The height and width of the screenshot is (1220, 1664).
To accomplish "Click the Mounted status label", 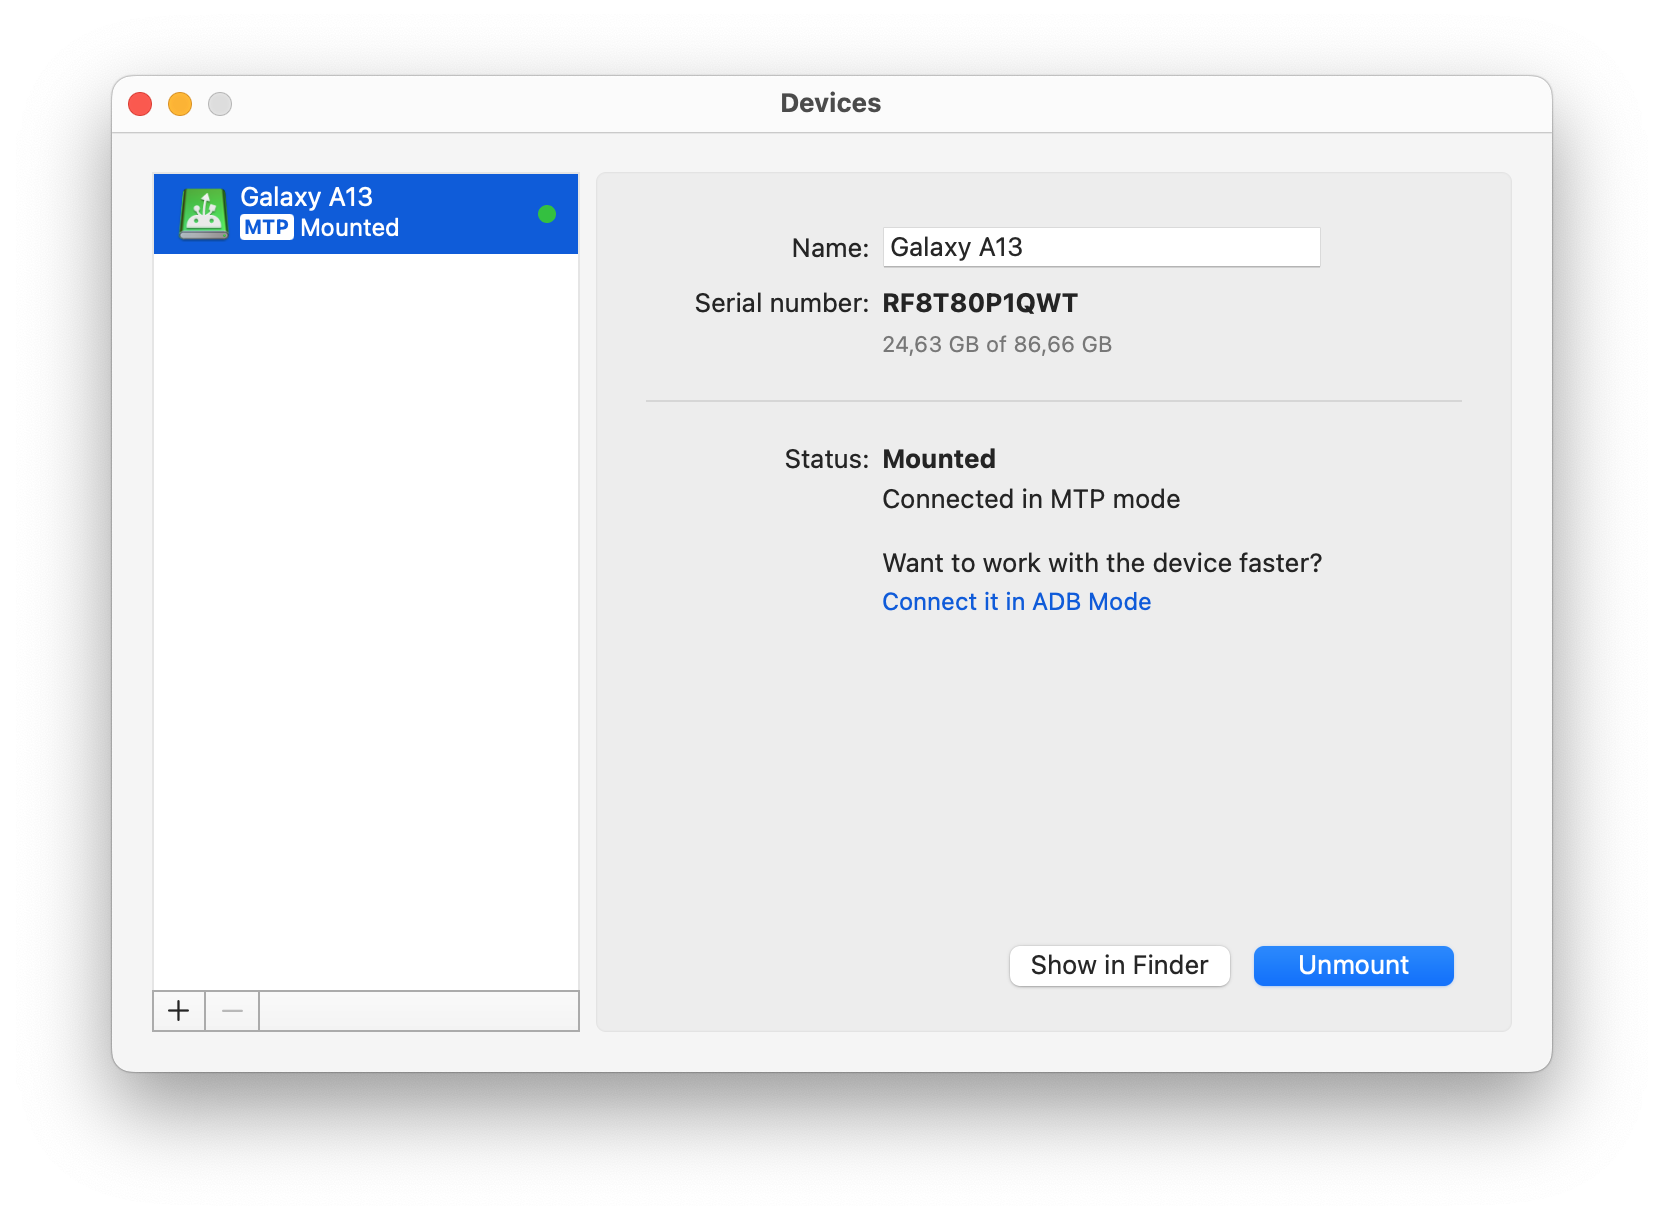I will click(938, 458).
